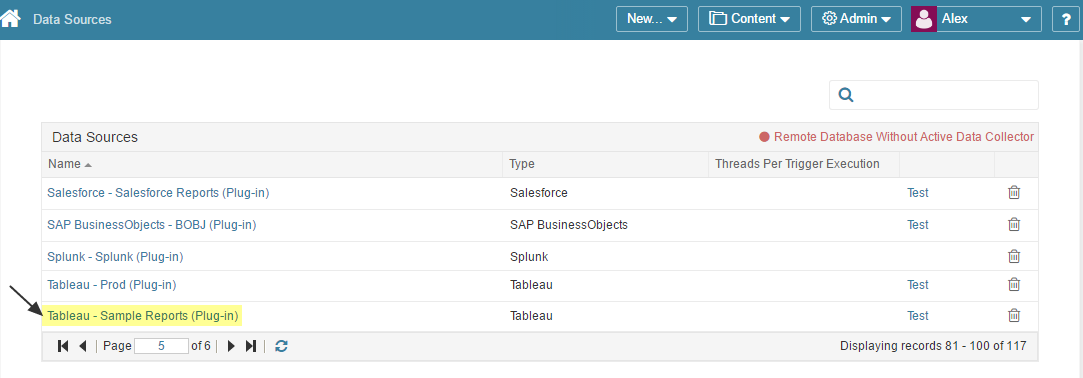Open the Help question mark button
This screenshot has height=378, width=1083.
click(1066, 19)
